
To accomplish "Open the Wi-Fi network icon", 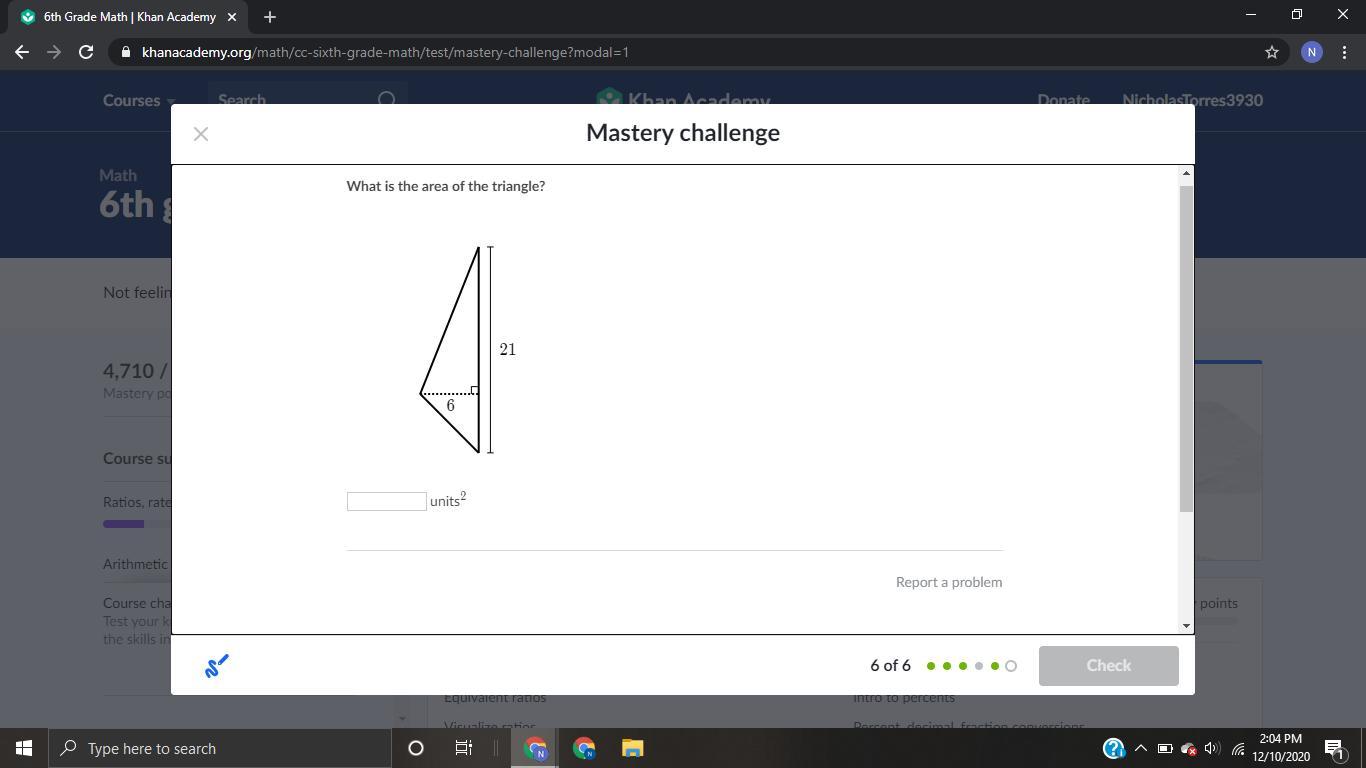I will coord(1237,748).
